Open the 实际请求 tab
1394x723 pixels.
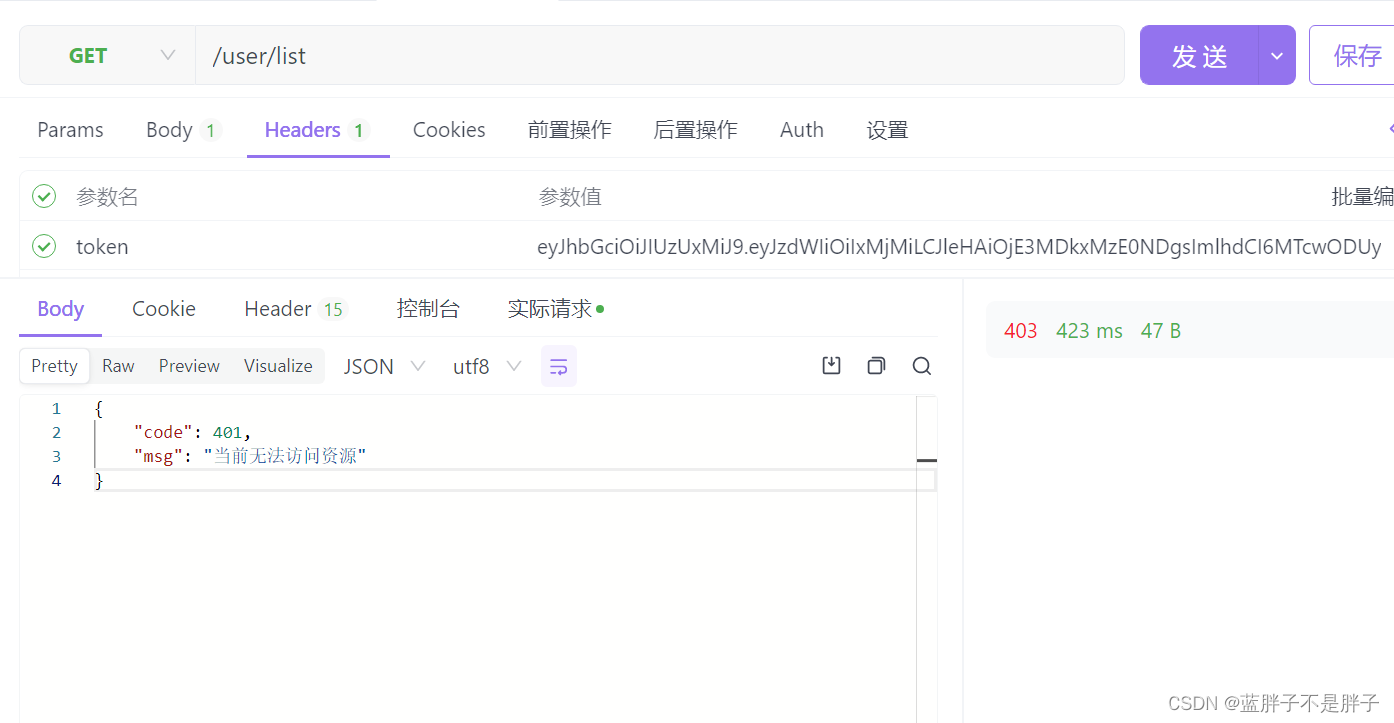point(555,309)
